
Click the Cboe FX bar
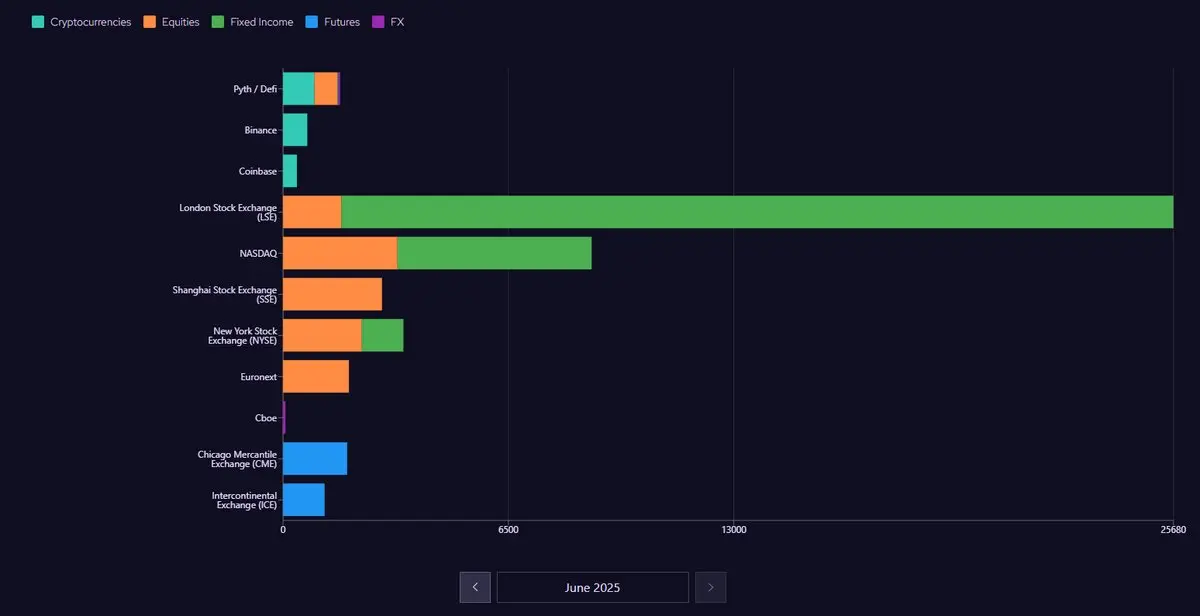point(284,417)
